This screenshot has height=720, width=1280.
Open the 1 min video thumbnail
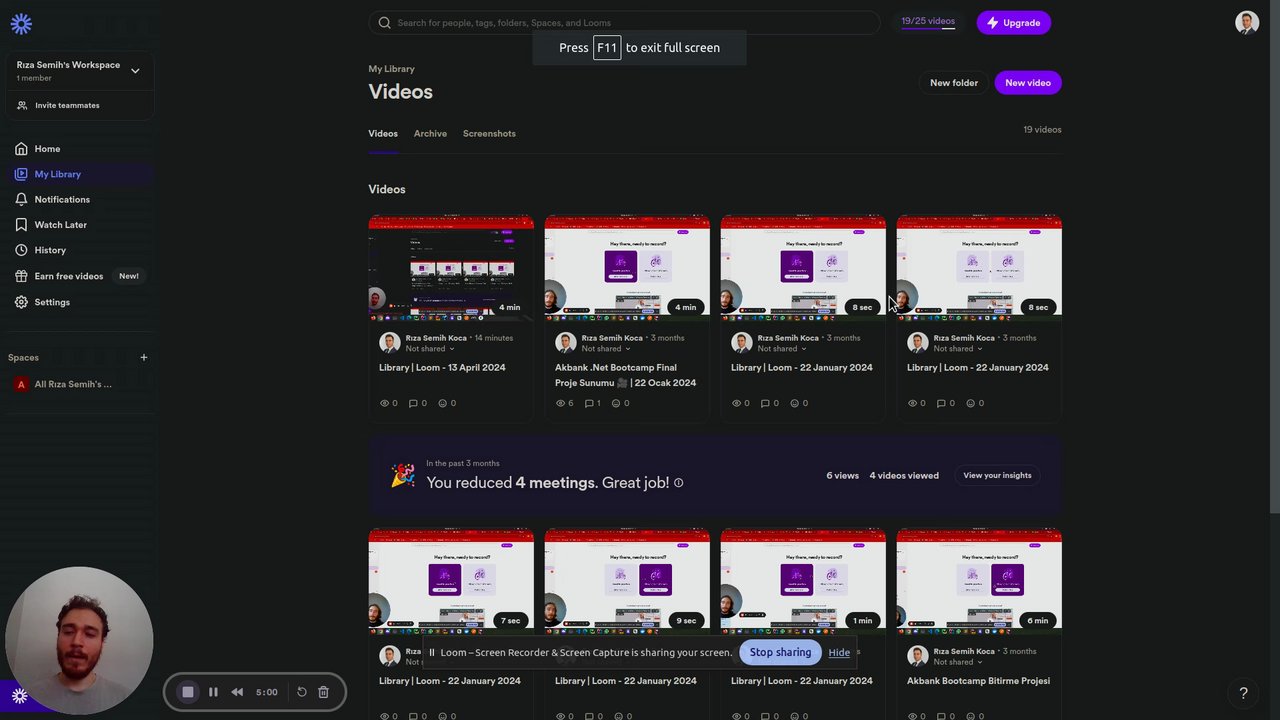803,581
